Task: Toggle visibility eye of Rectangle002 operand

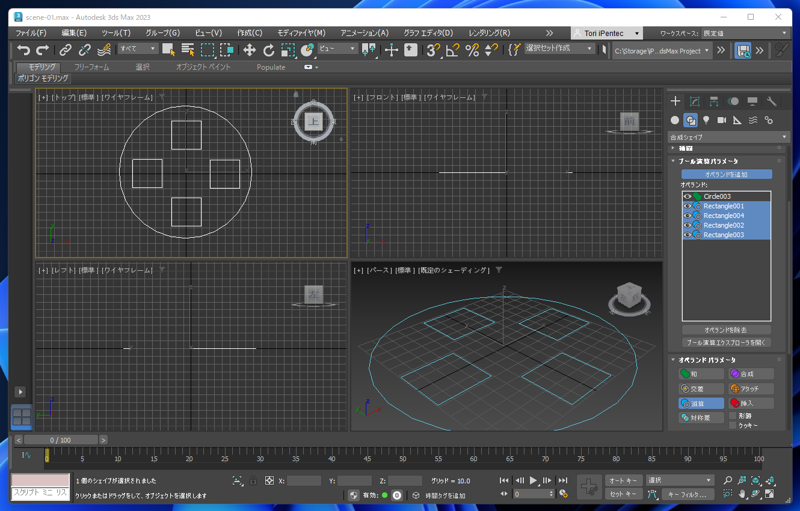Action: coord(687,225)
